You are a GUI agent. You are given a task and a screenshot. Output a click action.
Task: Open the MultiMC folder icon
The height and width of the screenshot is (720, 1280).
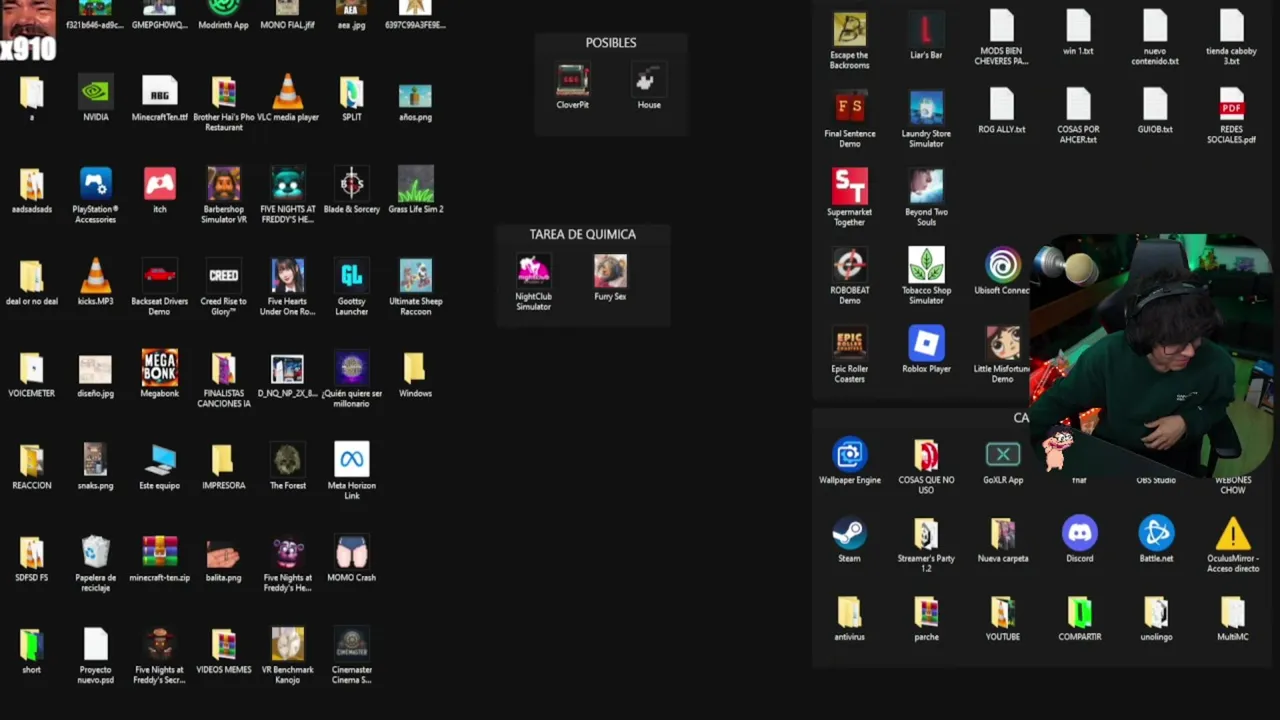pos(1232,611)
